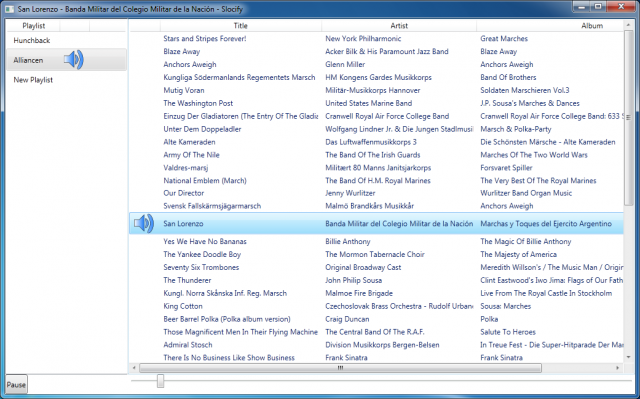Select 'Those Magnificent Men In Their Flying Machine'
The height and width of the screenshot is (399, 640).
tap(240, 332)
